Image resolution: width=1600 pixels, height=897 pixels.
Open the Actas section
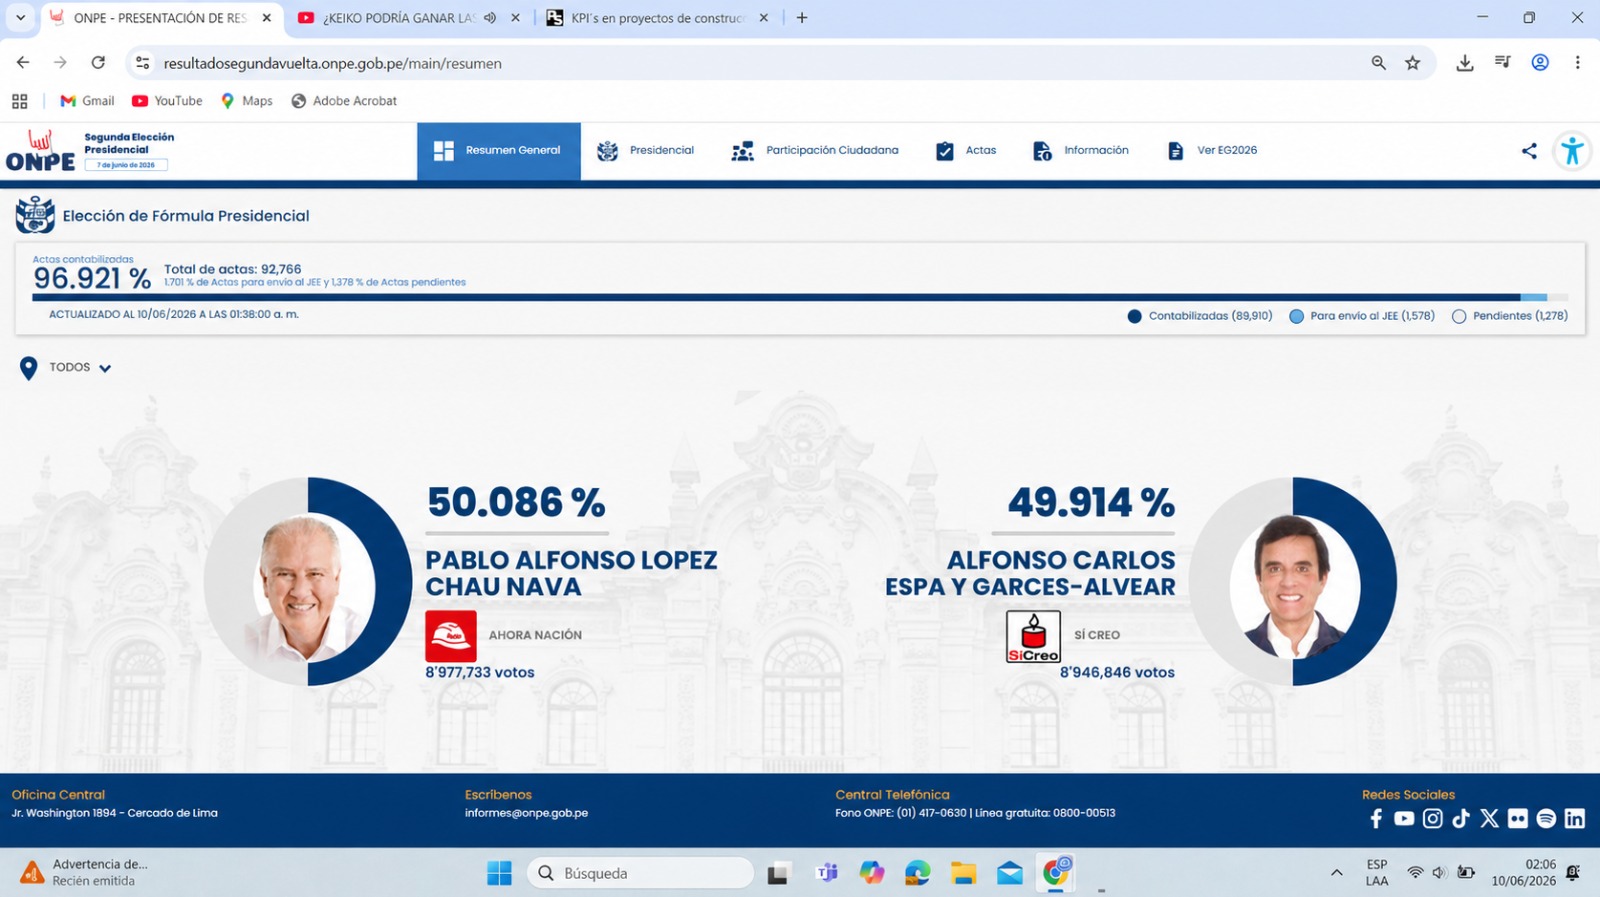[x=966, y=151]
